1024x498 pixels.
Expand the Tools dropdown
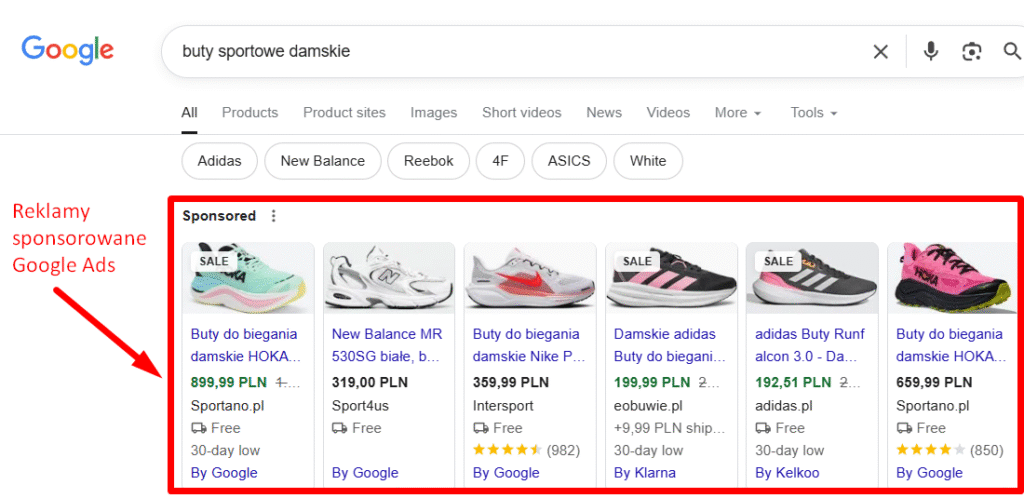[x=814, y=113]
